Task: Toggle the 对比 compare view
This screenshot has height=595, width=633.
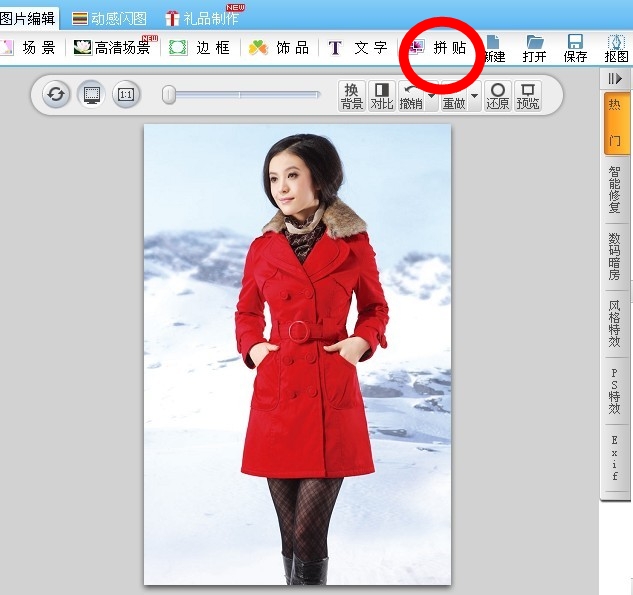Action: click(381, 96)
